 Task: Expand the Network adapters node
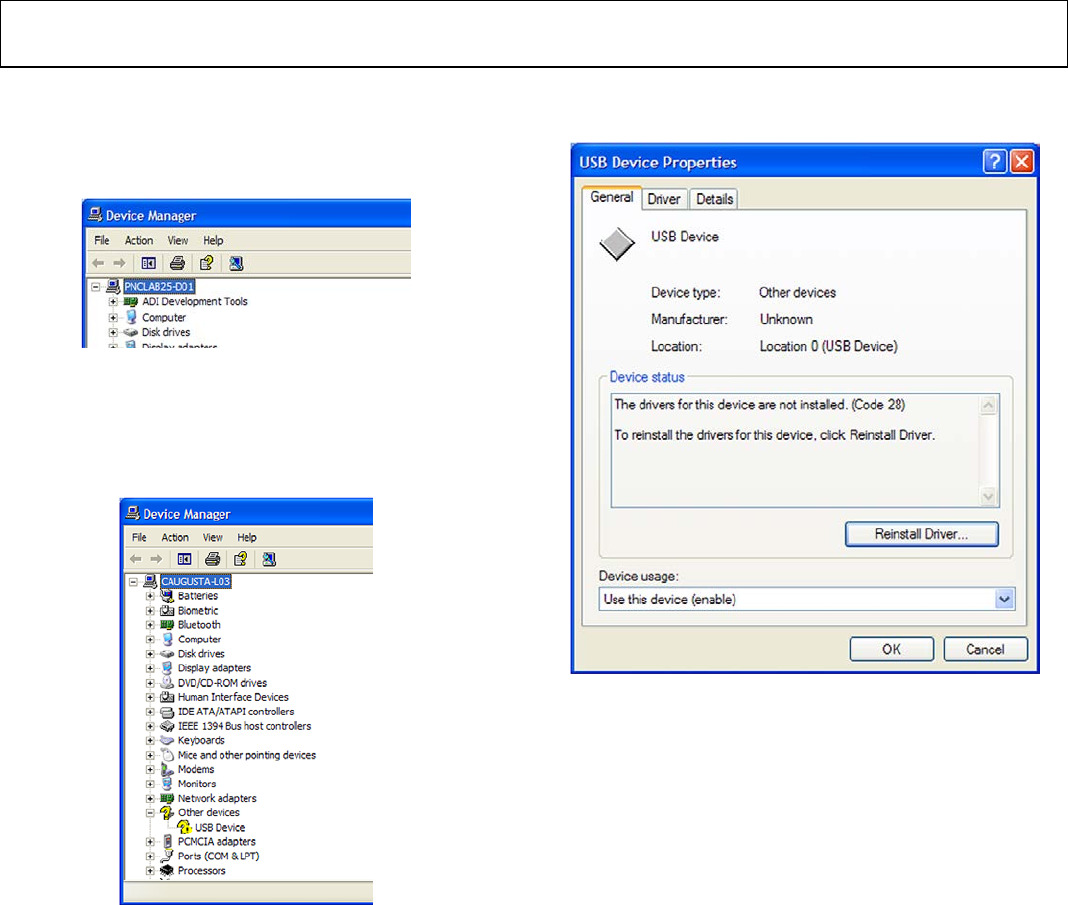tap(151, 799)
